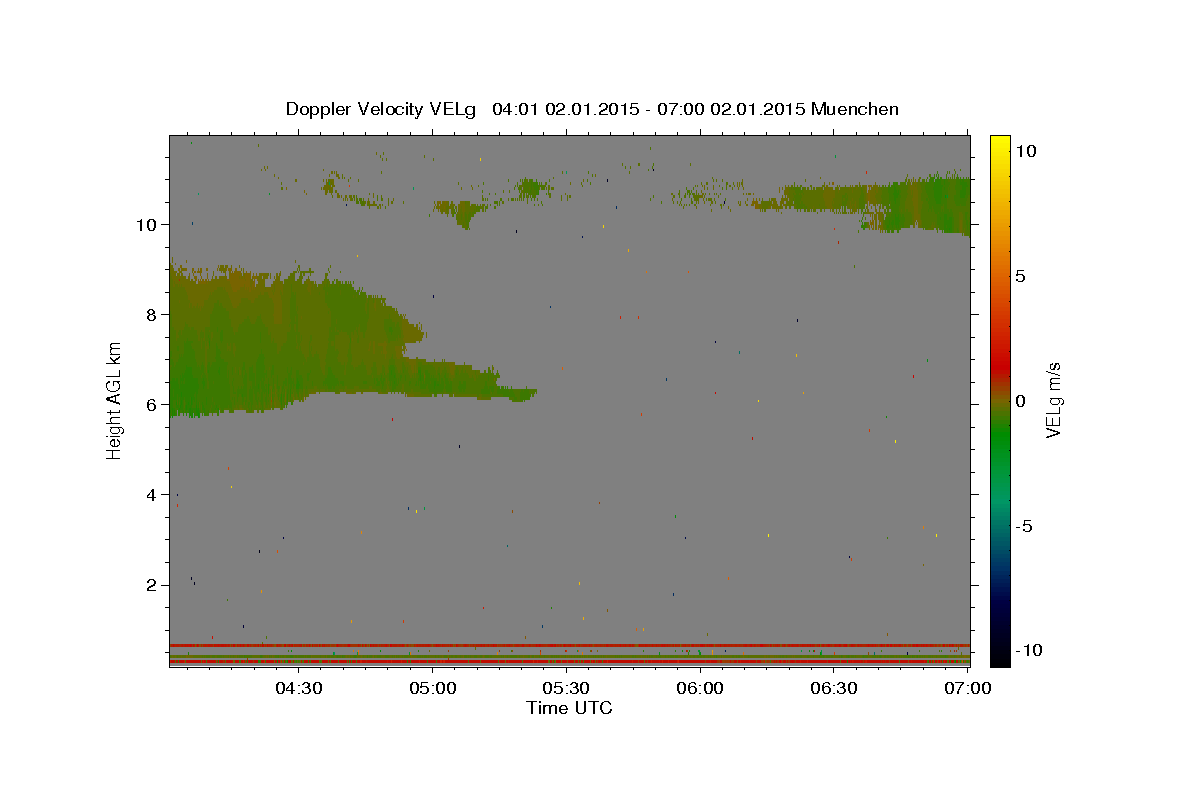Image resolution: width=1200 pixels, height=800 pixels.
Task: Click the 05:30 time tick label
Action: coord(566,688)
